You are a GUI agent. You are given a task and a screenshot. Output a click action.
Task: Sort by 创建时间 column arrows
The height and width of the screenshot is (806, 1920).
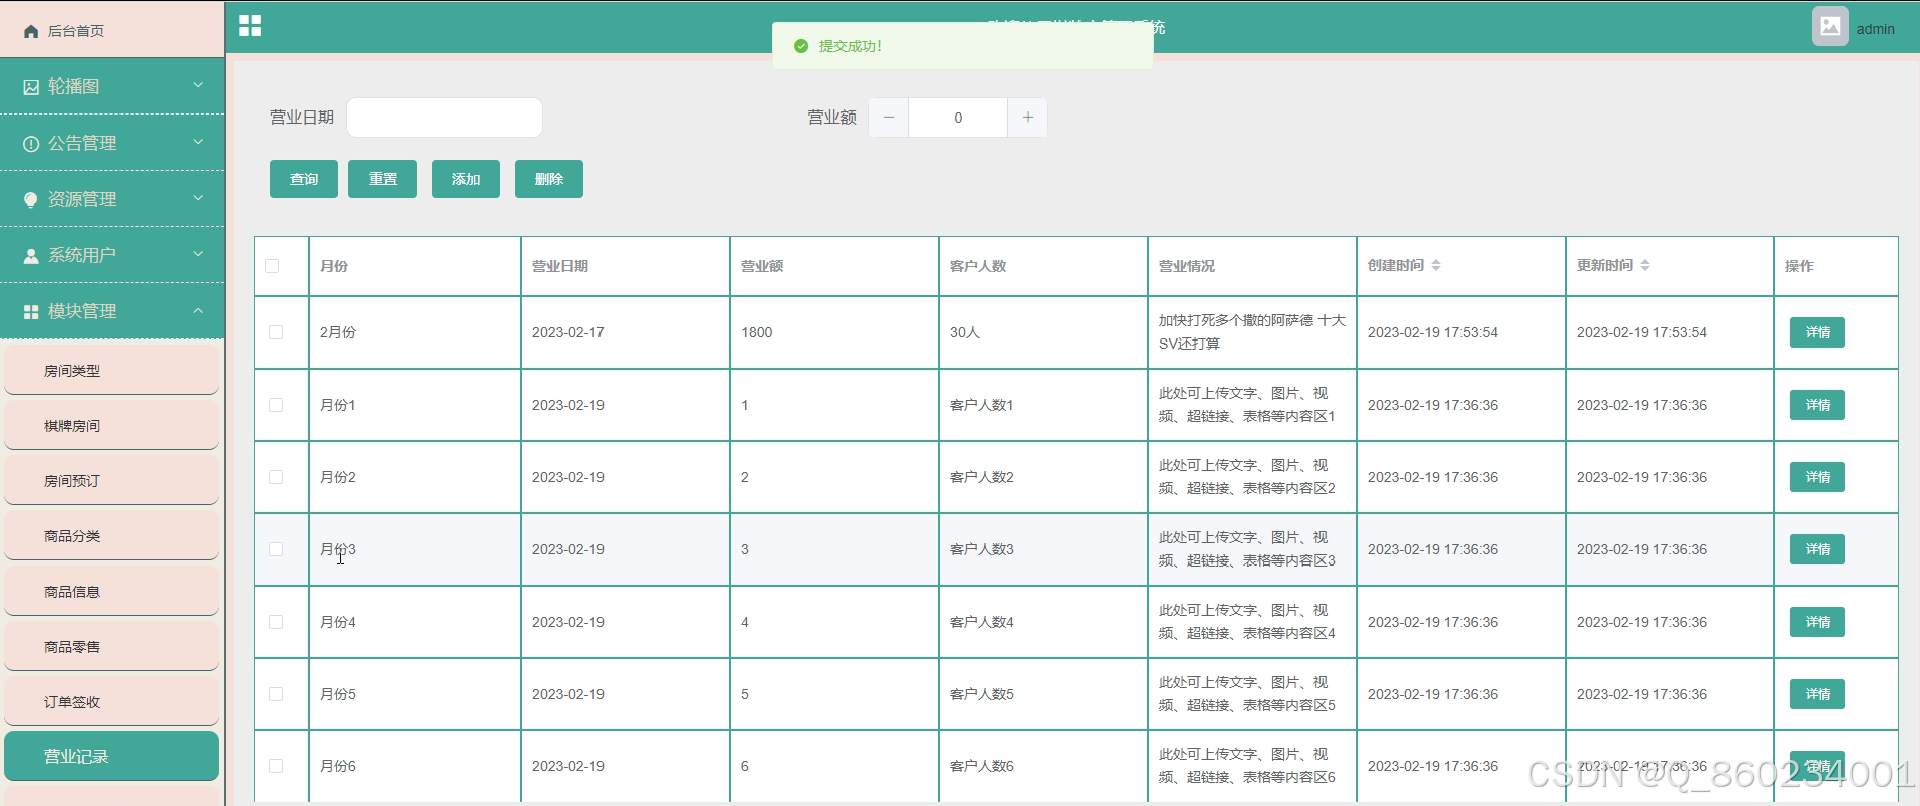(x=1436, y=265)
